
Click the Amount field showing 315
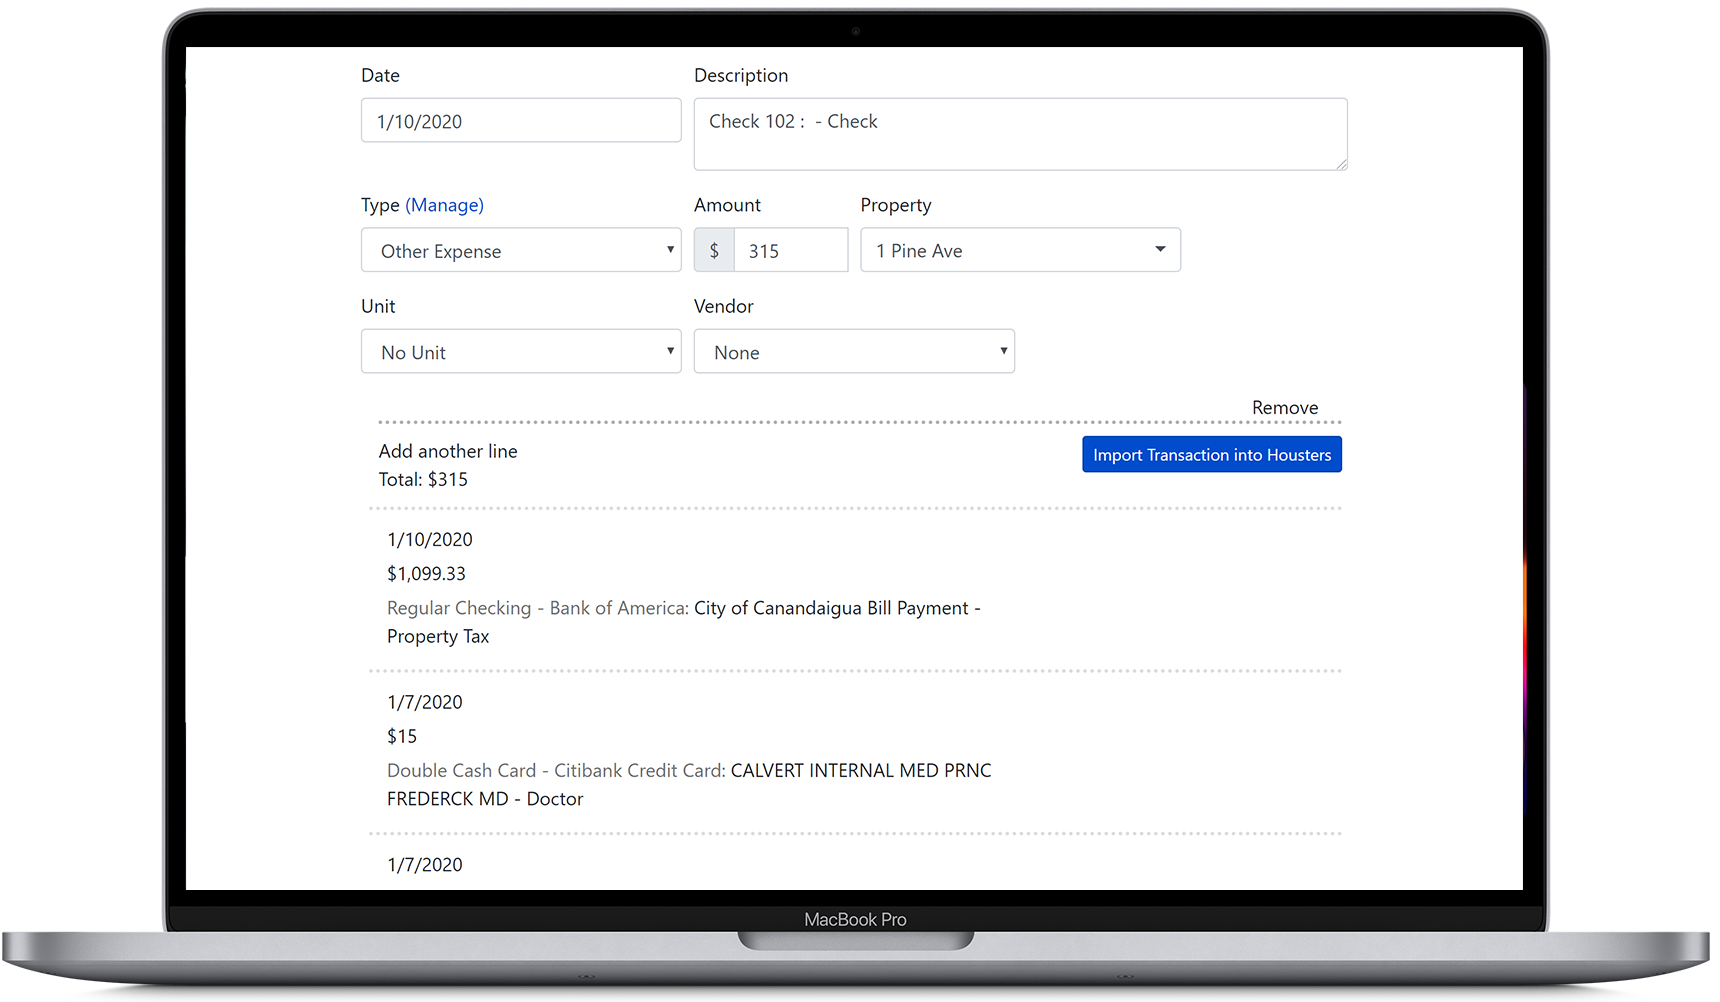[x=790, y=250]
